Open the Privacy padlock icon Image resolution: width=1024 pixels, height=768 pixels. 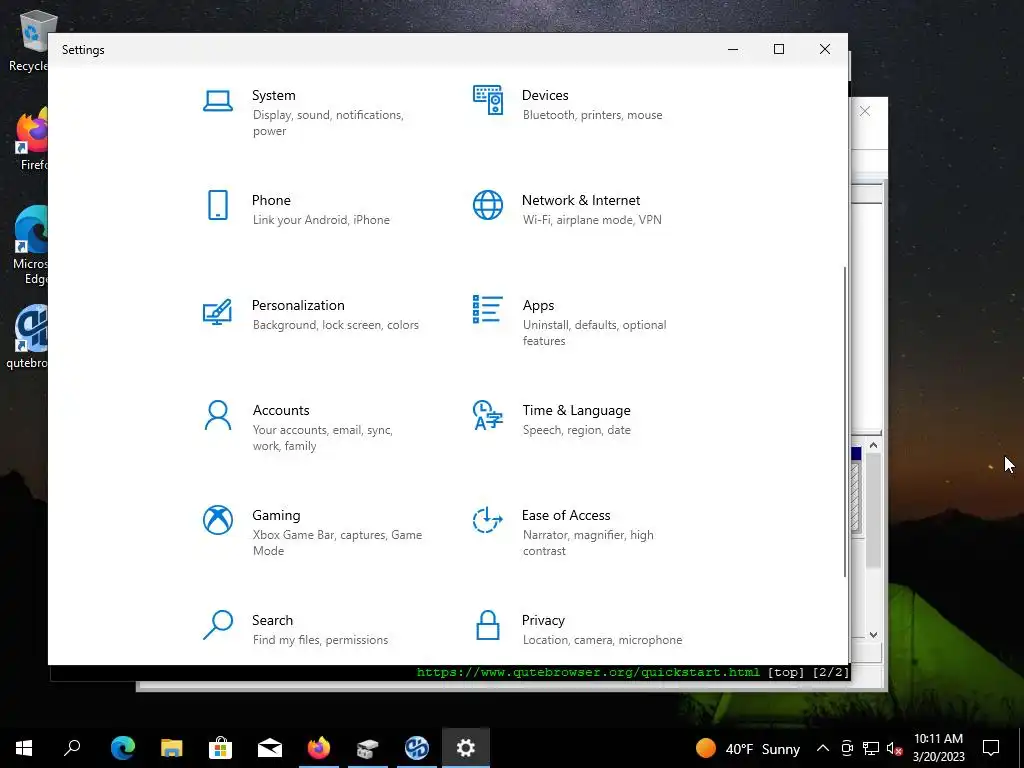[x=488, y=625]
